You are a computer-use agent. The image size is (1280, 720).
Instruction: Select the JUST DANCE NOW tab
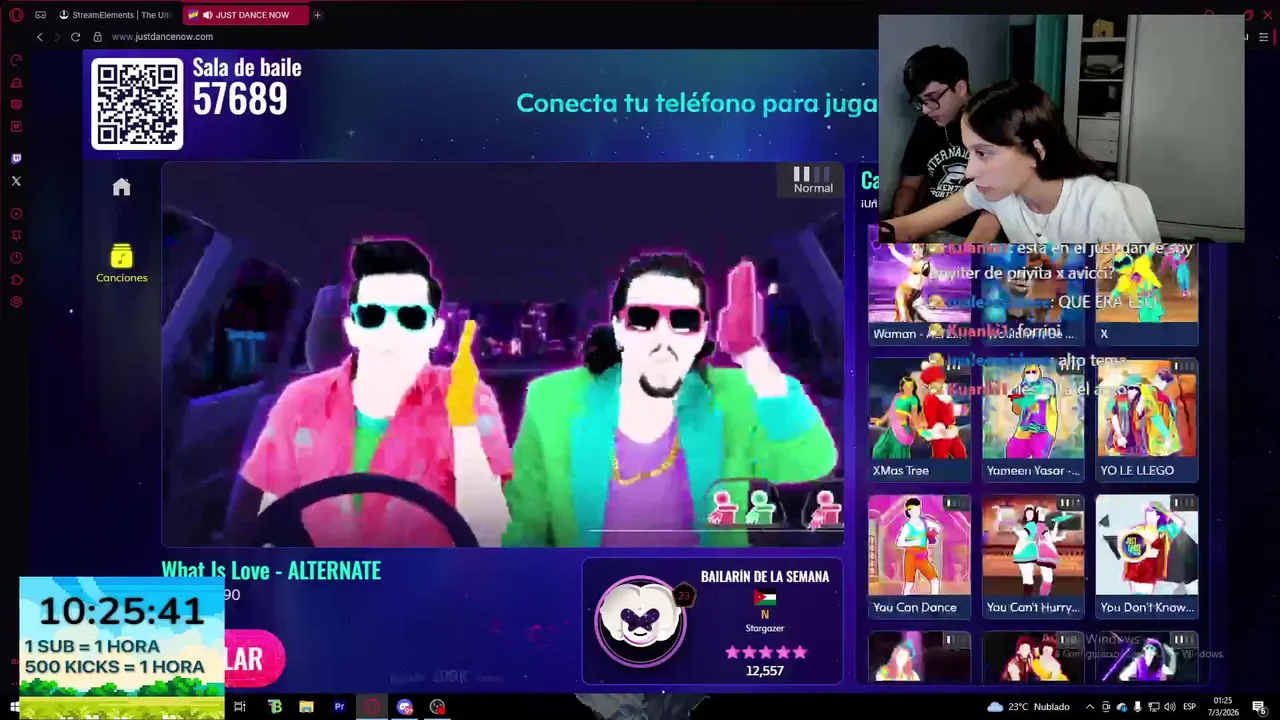point(245,15)
